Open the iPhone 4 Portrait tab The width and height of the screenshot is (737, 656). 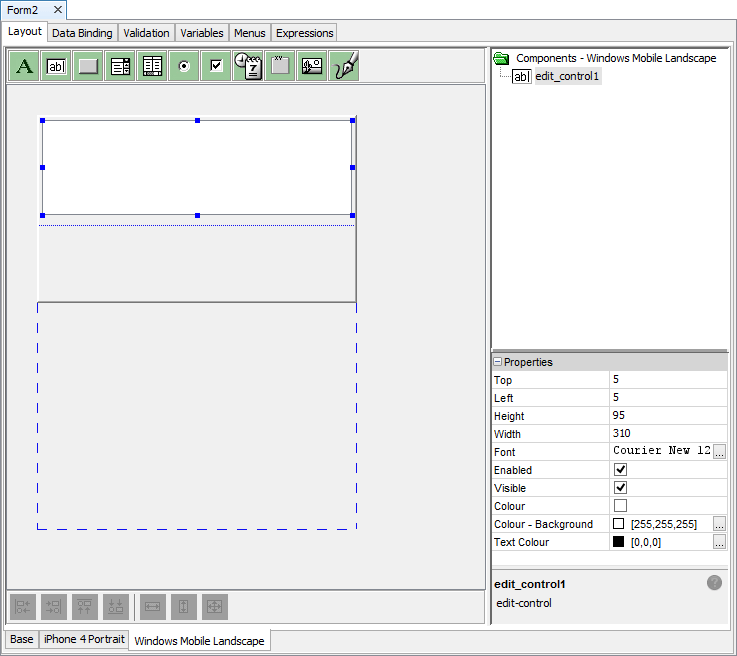(x=84, y=640)
